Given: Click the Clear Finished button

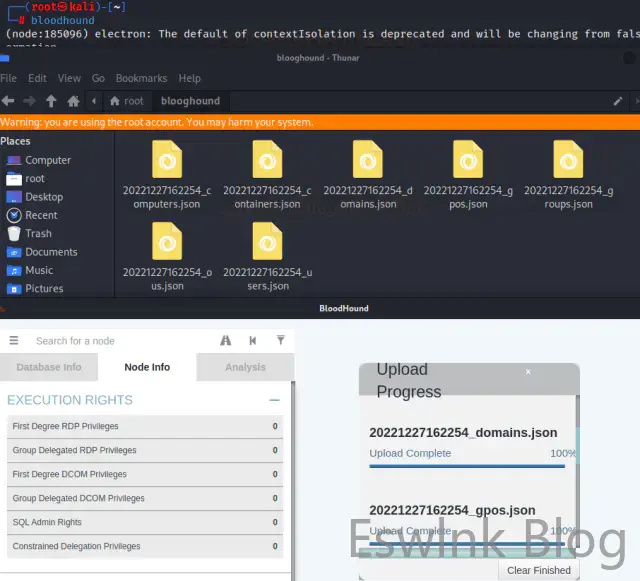Looking at the screenshot, I should click(x=538, y=570).
